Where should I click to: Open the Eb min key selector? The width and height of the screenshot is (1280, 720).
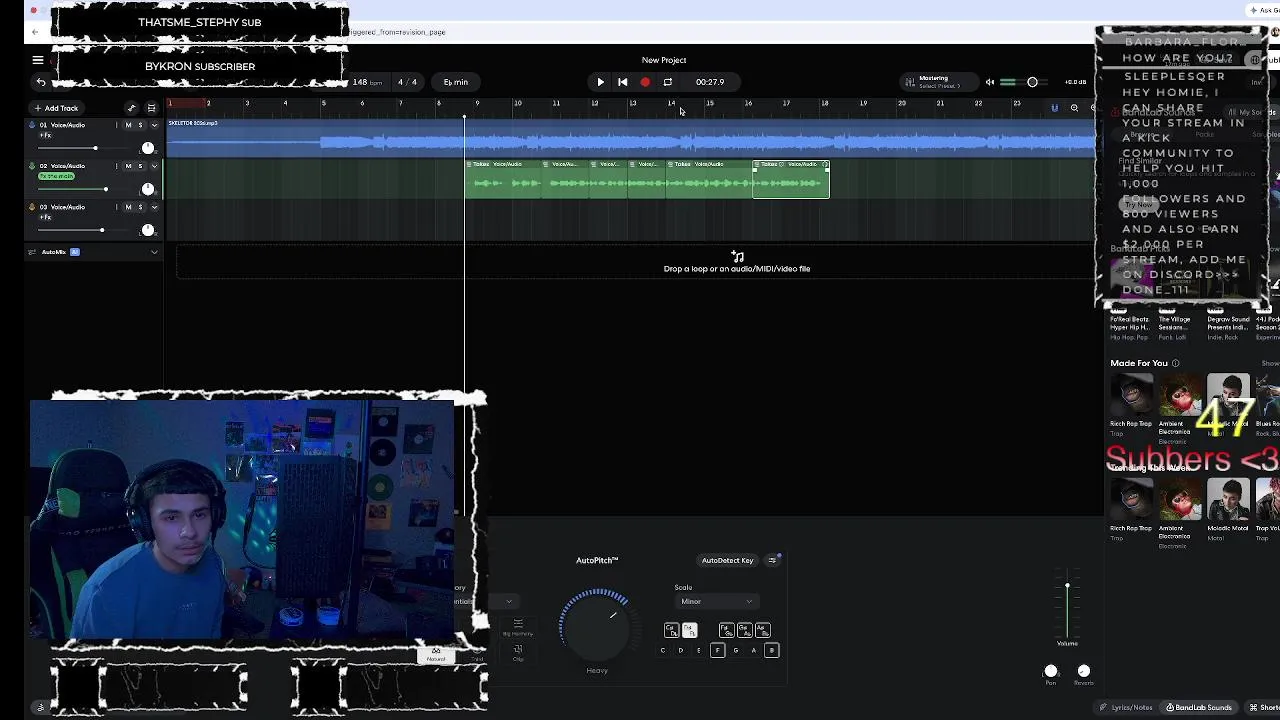click(x=456, y=82)
